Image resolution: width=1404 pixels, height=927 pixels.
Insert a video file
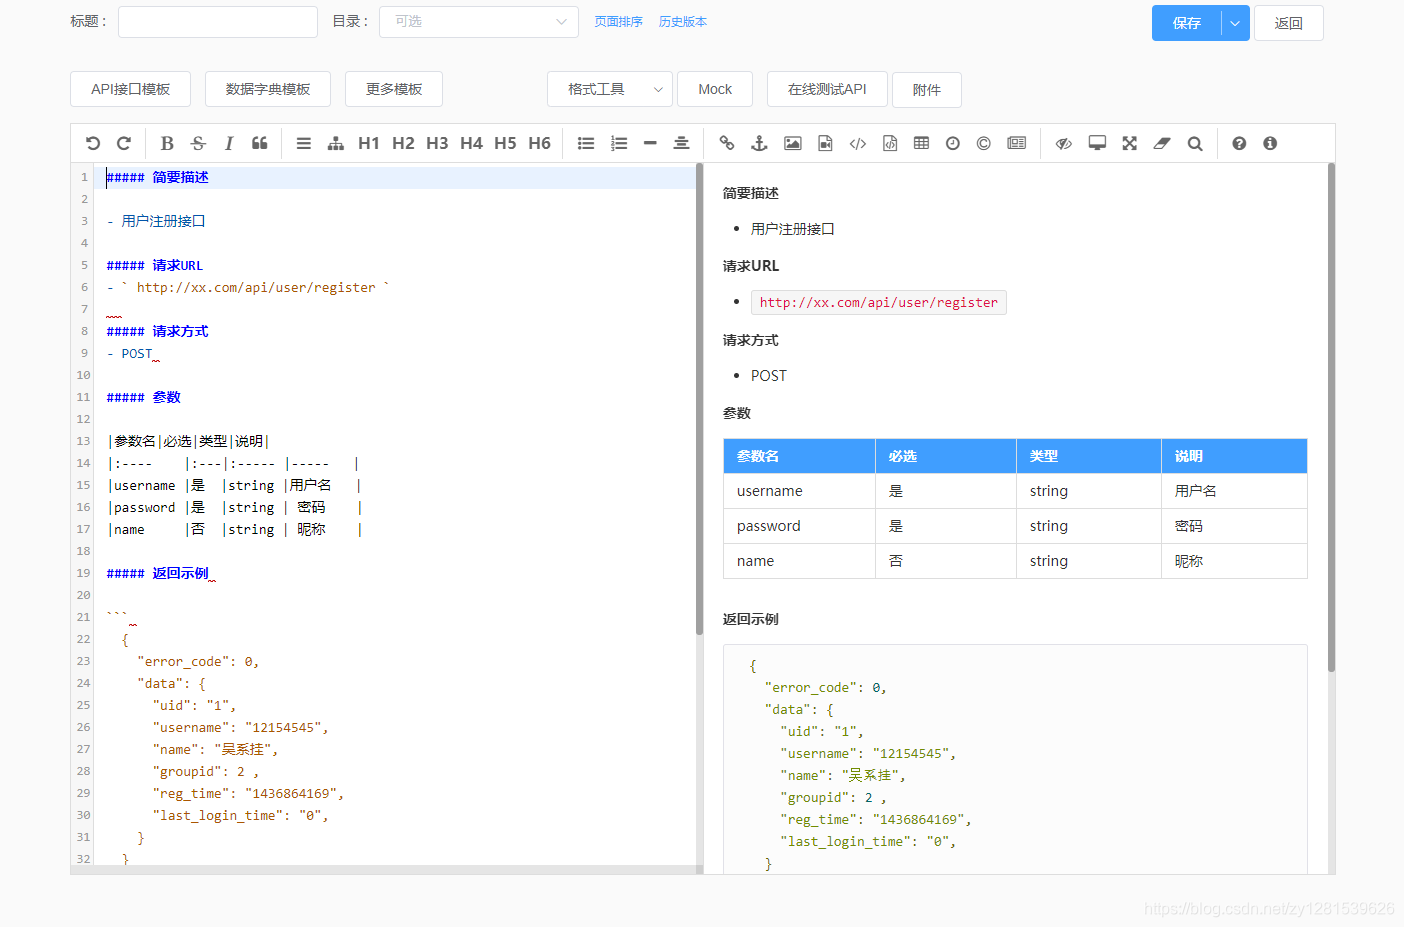[x=825, y=143]
